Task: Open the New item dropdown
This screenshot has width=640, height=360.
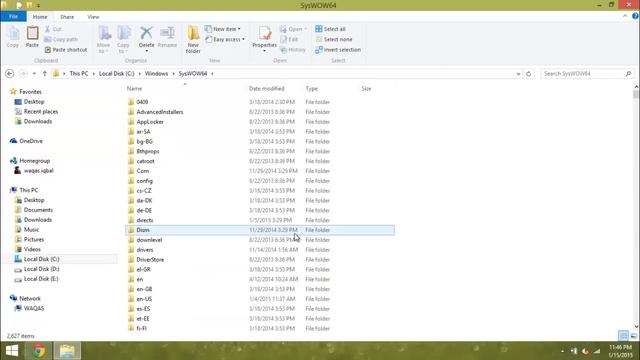Action: (223, 29)
